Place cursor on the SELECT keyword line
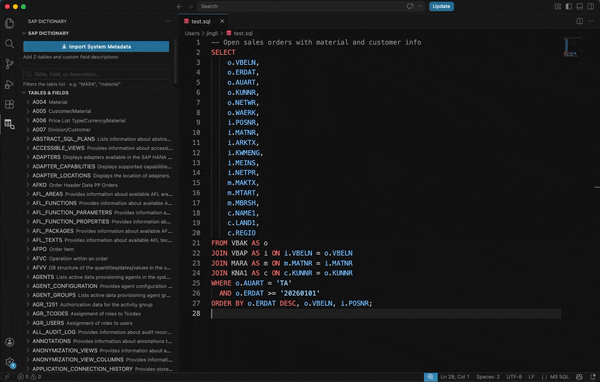 pyautogui.click(x=223, y=52)
